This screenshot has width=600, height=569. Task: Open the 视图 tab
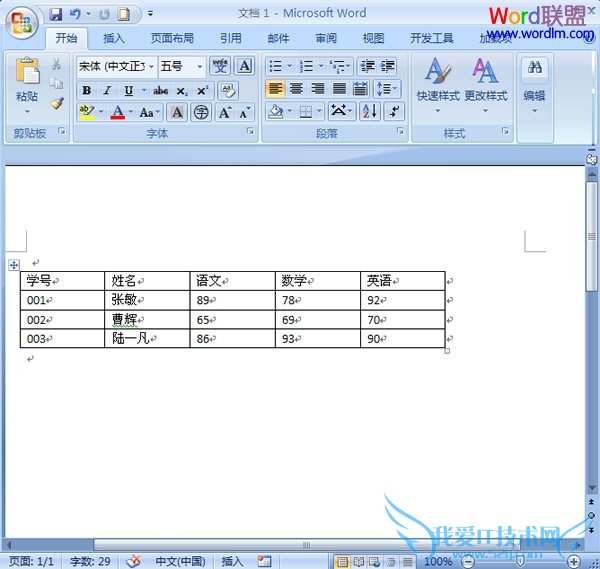pyautogui.click(x=373, y=38)
